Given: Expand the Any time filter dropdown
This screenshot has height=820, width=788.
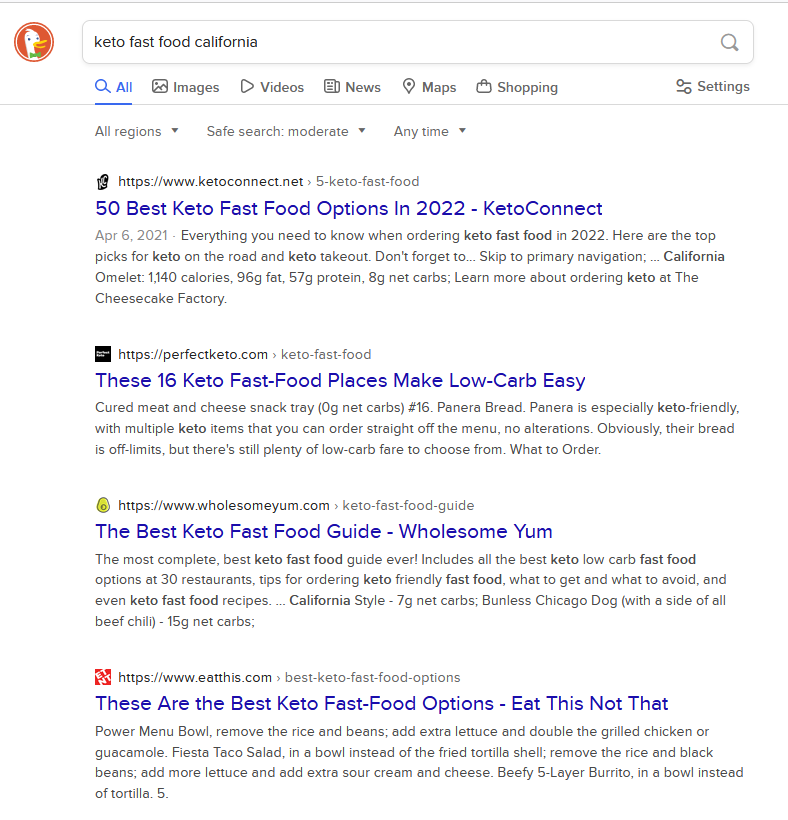Looking at the screenshot, I should coord(430,131).
